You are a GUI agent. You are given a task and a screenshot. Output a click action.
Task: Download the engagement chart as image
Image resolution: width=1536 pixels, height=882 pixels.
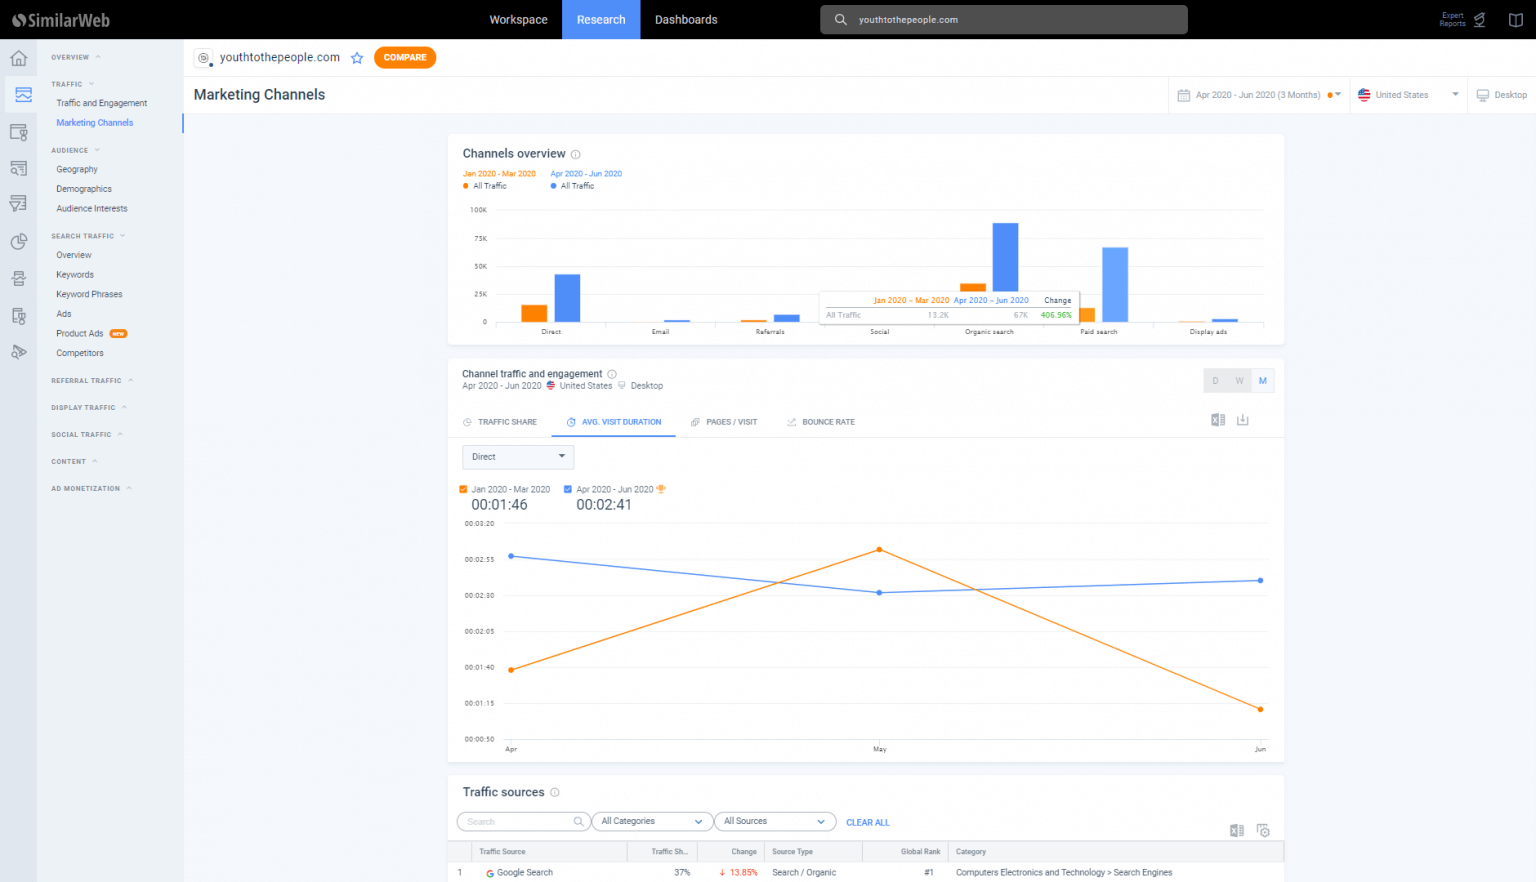1243,420
